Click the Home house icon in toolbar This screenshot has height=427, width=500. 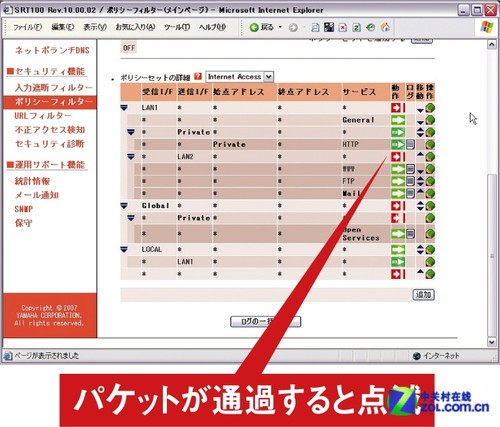385,27
